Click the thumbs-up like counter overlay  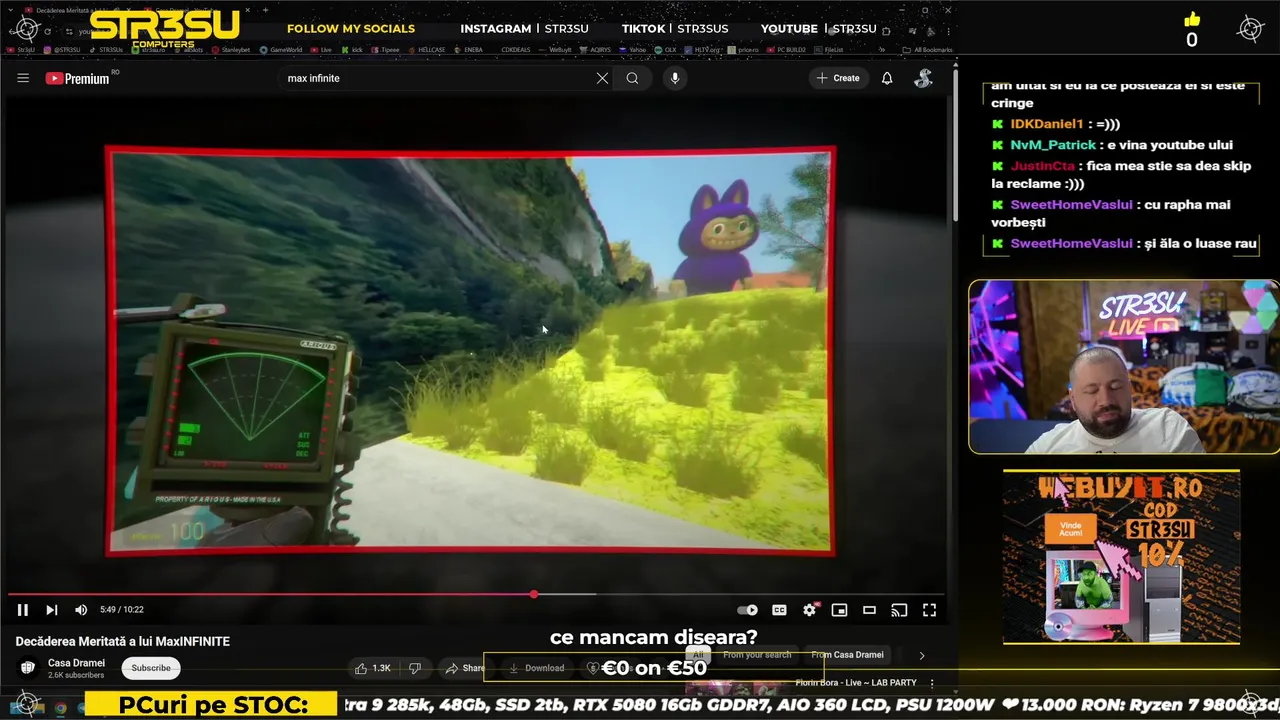pyautogui.click(x=1191, y=31)
